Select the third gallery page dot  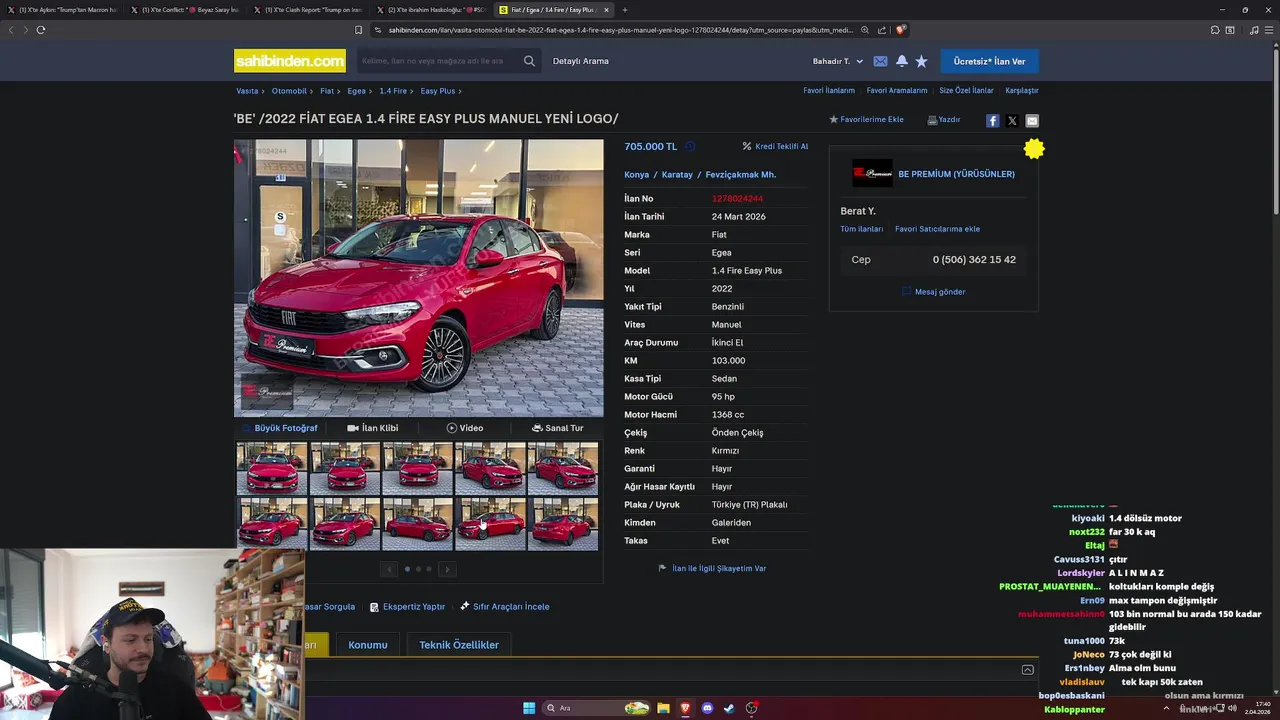[x=429, y=569]
